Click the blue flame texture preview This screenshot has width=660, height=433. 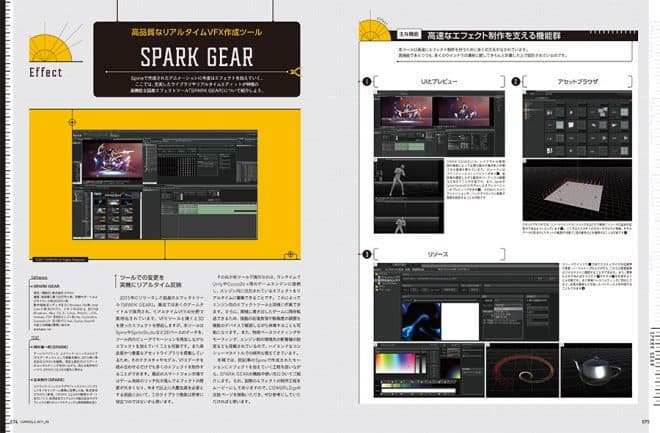421,320
